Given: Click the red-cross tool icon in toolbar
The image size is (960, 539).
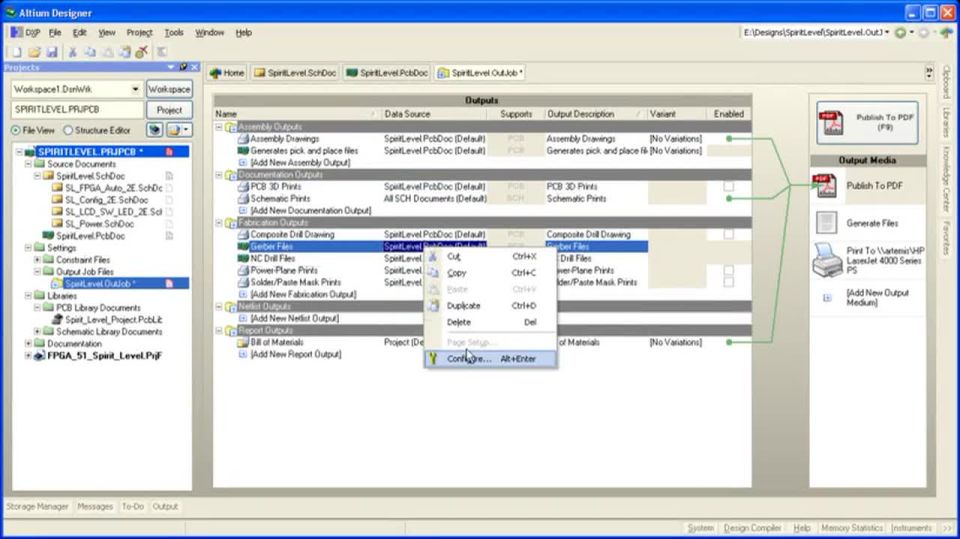Looking at the screenshot, I should point(141,52).
